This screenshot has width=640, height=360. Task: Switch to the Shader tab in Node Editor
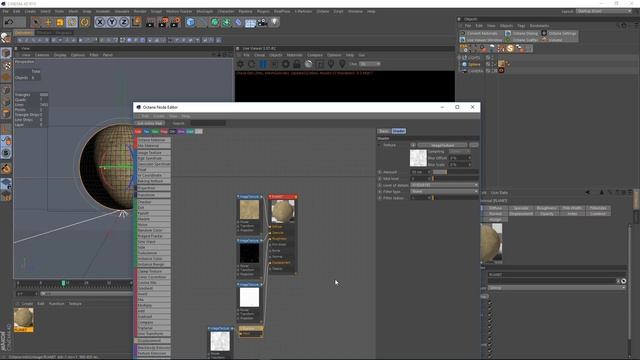(x=398, y=131)
